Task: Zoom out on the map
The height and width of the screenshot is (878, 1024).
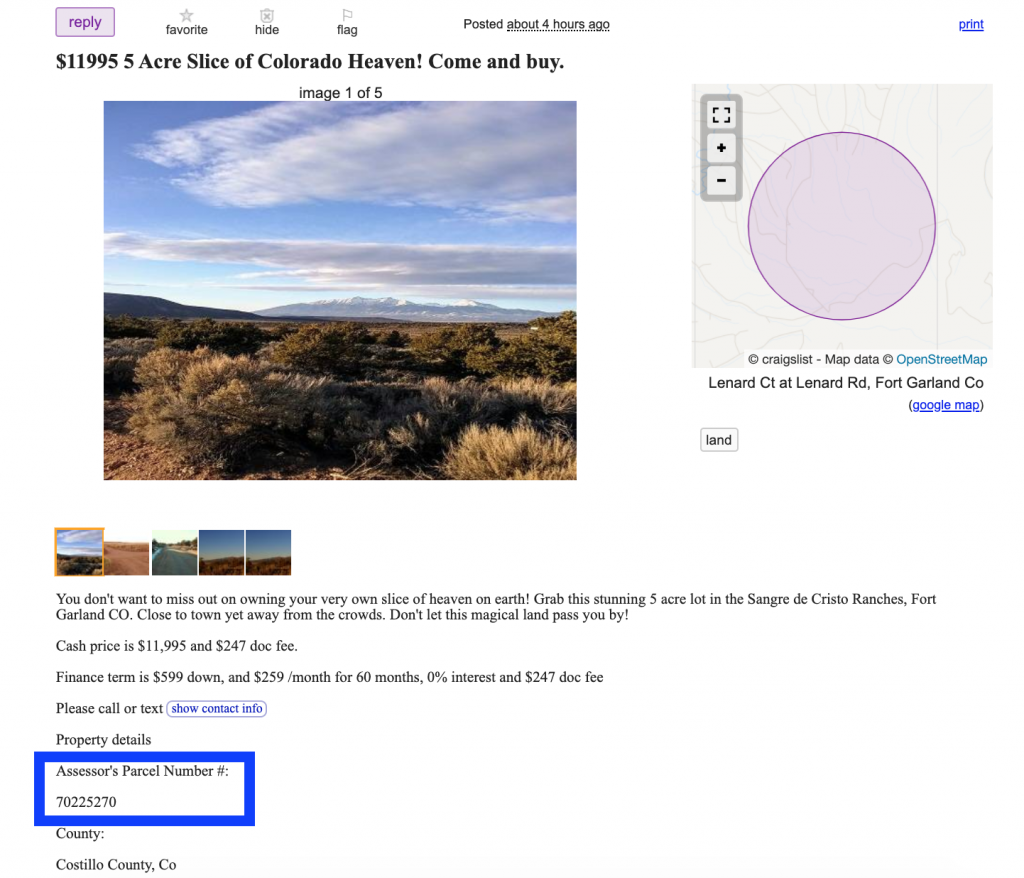Action: click(x=721, y=180)
